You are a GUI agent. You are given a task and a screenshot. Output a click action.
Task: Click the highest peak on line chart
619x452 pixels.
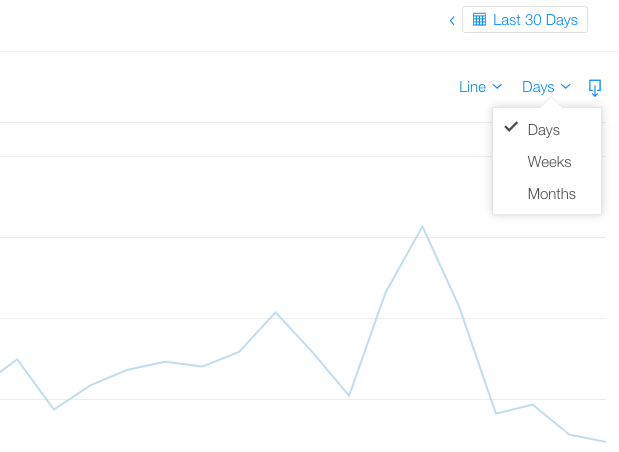click(x=422, y=226)
